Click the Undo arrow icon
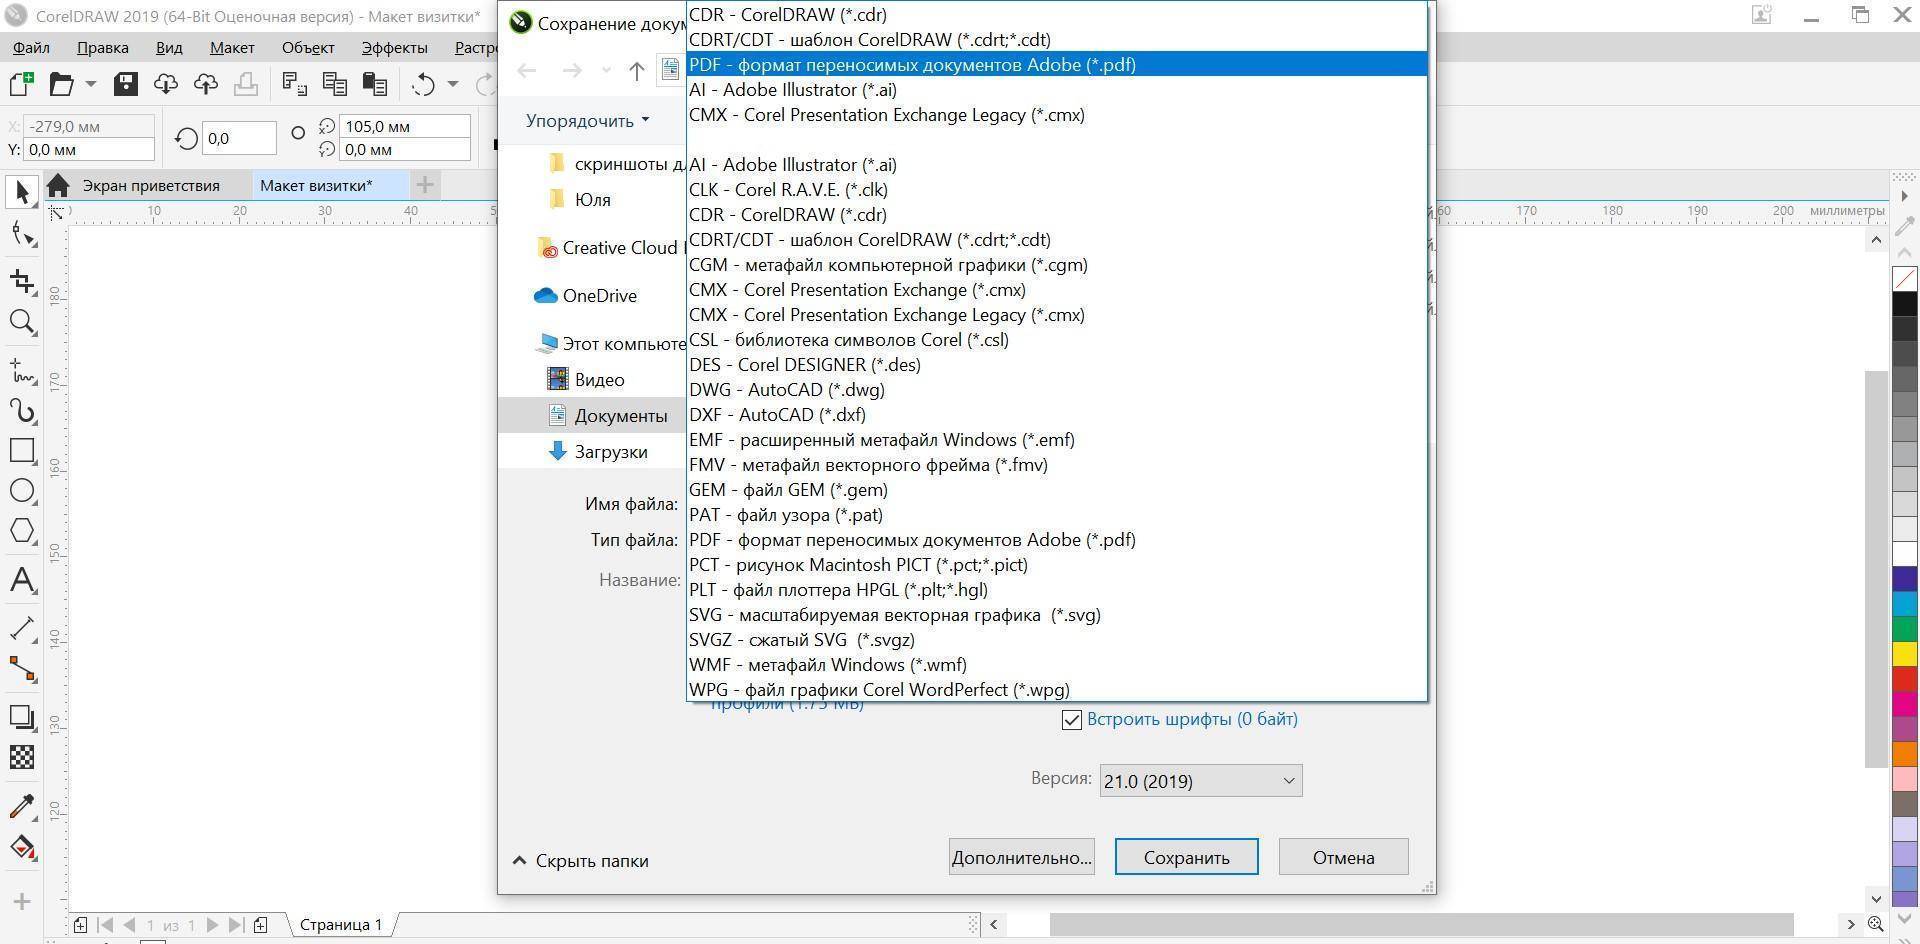The width and height of the screenshot is (1920, 944). click(423, 84)
